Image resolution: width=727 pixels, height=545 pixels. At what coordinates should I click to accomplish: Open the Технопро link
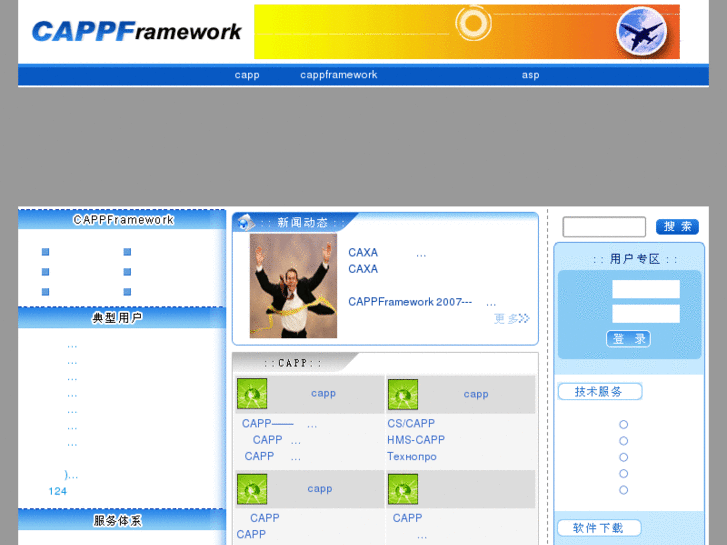tap(412, 456)
